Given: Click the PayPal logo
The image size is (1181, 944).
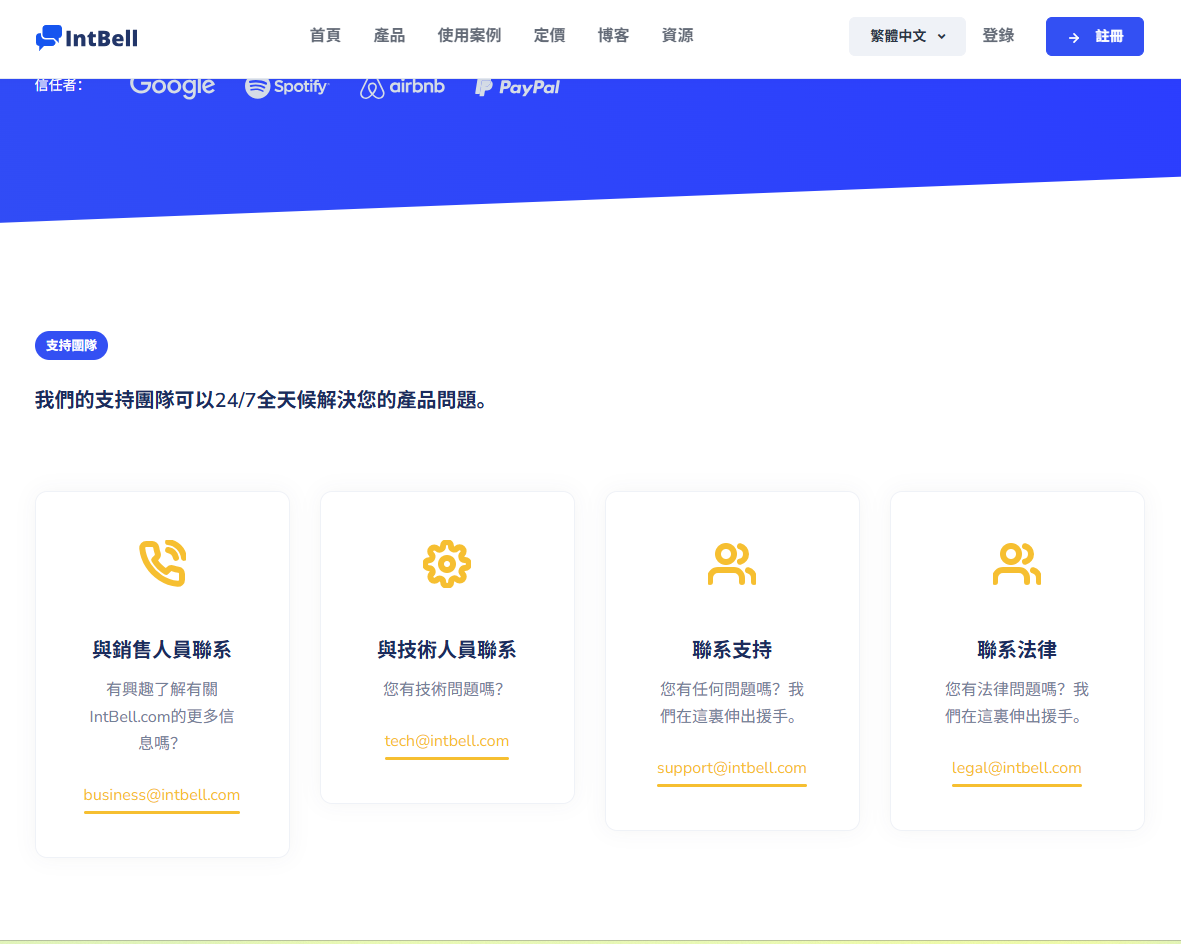Looking at the screenshot, I should 517,87.
